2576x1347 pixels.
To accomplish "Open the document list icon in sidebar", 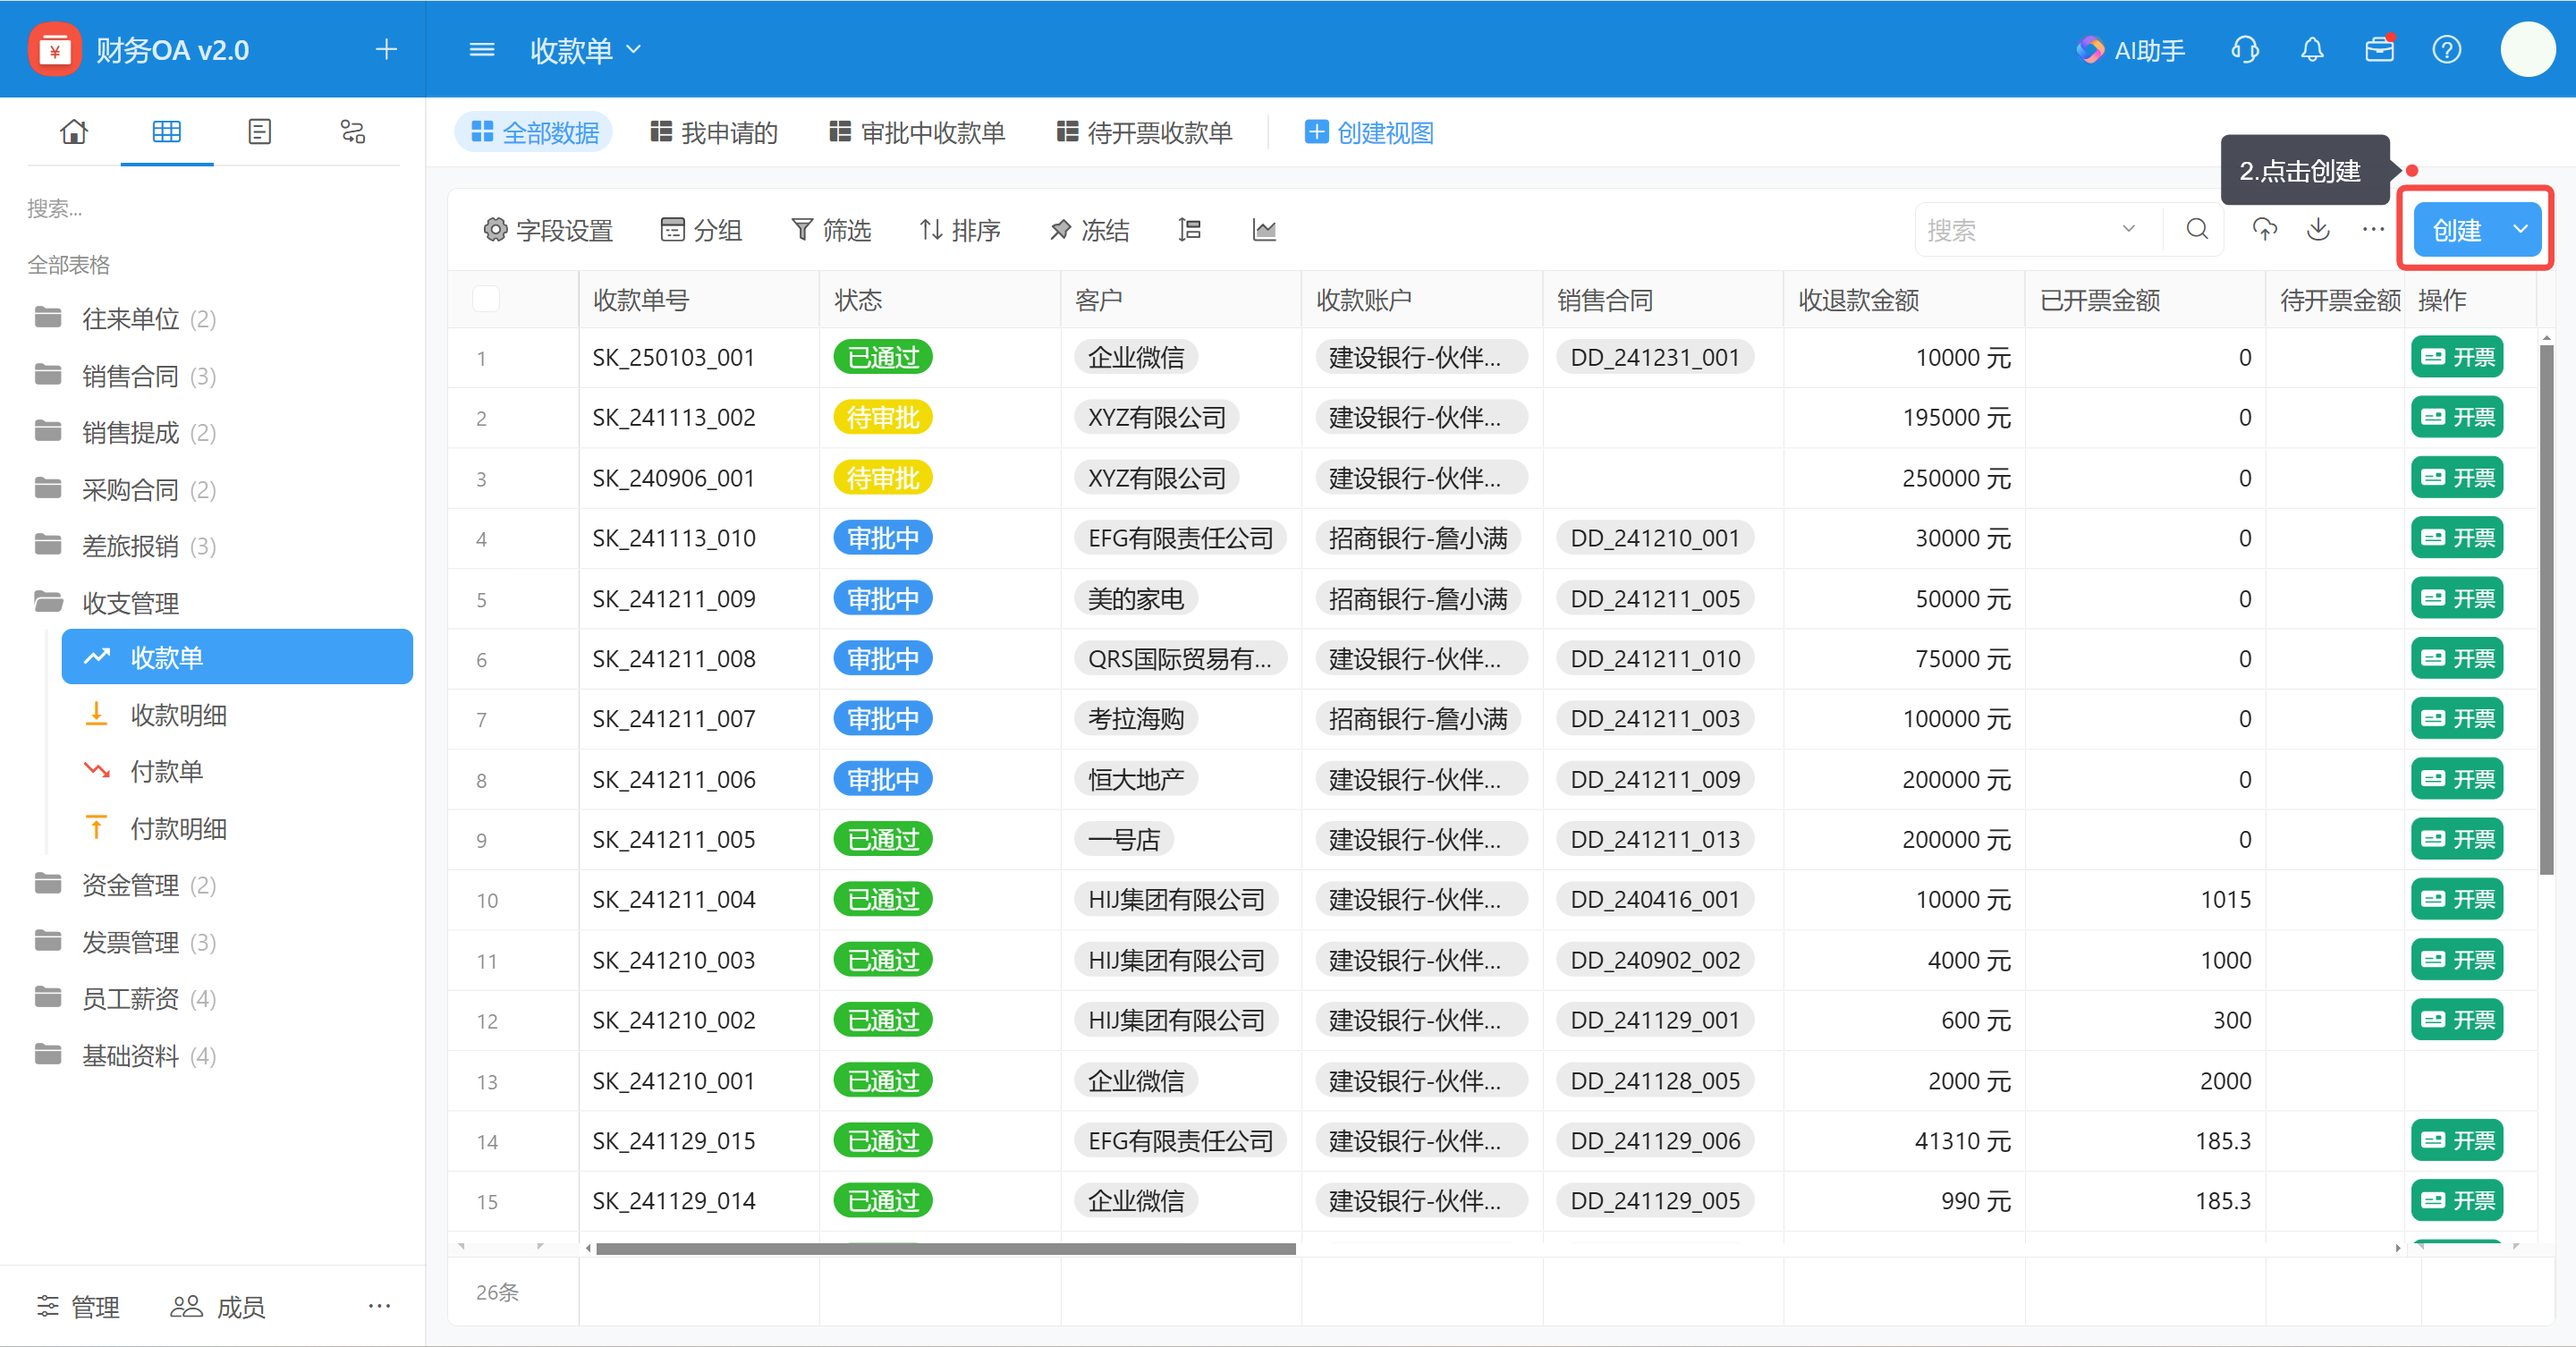I will tap(259, 132).
